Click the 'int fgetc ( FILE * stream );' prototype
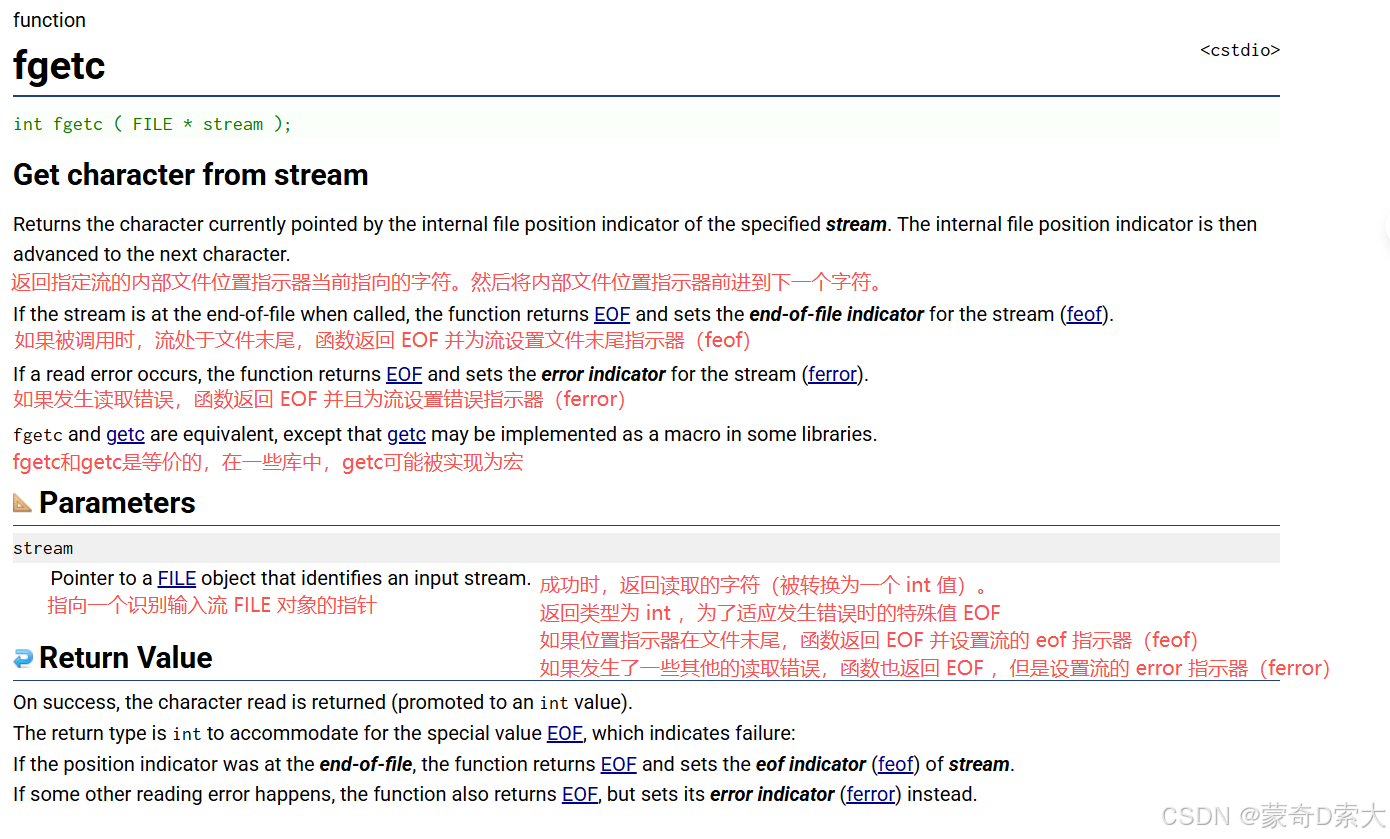The height and width of the screenshot is (839, 1390). [x=152, y=124]
